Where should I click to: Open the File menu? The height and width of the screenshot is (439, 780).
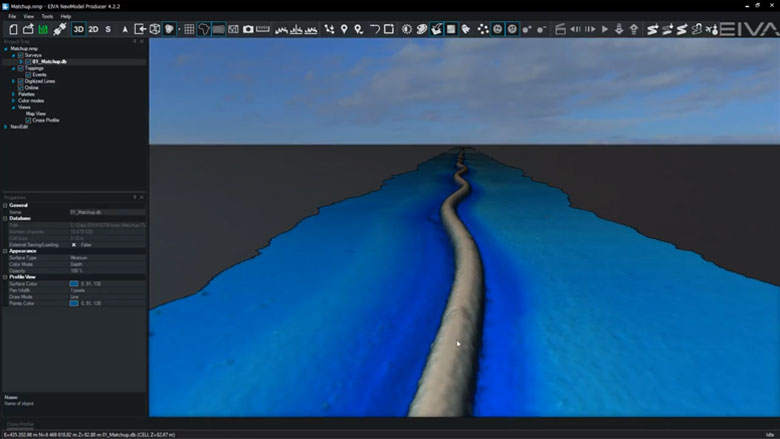[12, 17]
